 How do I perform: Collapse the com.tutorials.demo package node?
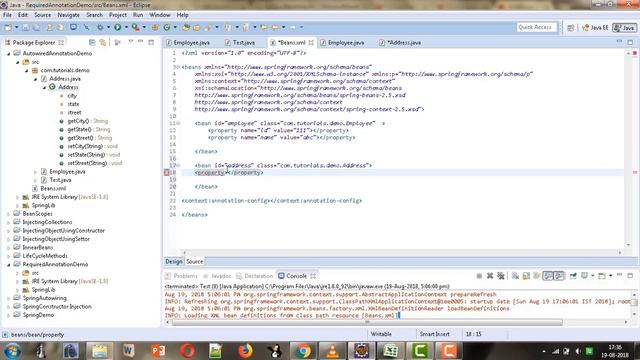coord(27,71)
